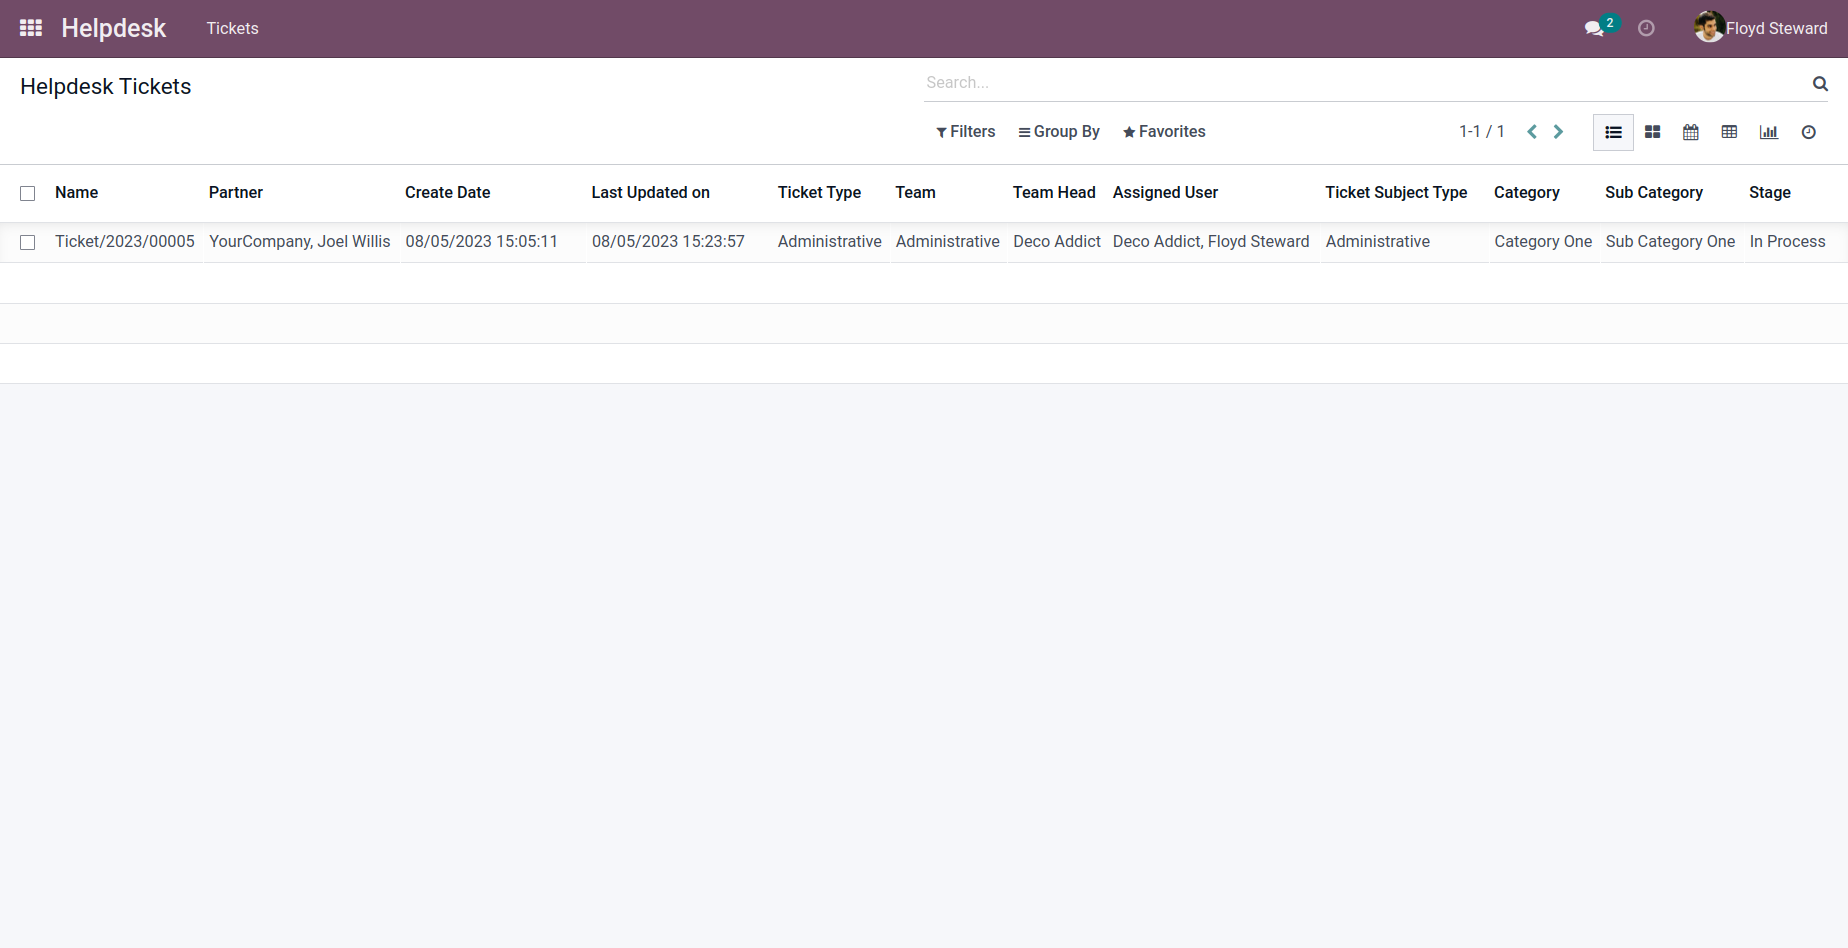1848x948 pixels.
Task: Sort by Assigned User column
Action: 1166,193
